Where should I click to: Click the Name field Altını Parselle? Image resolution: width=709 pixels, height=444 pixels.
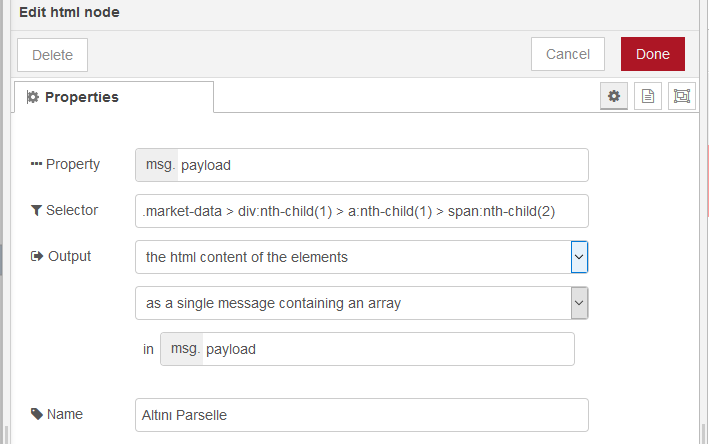(x=362, y=415)
